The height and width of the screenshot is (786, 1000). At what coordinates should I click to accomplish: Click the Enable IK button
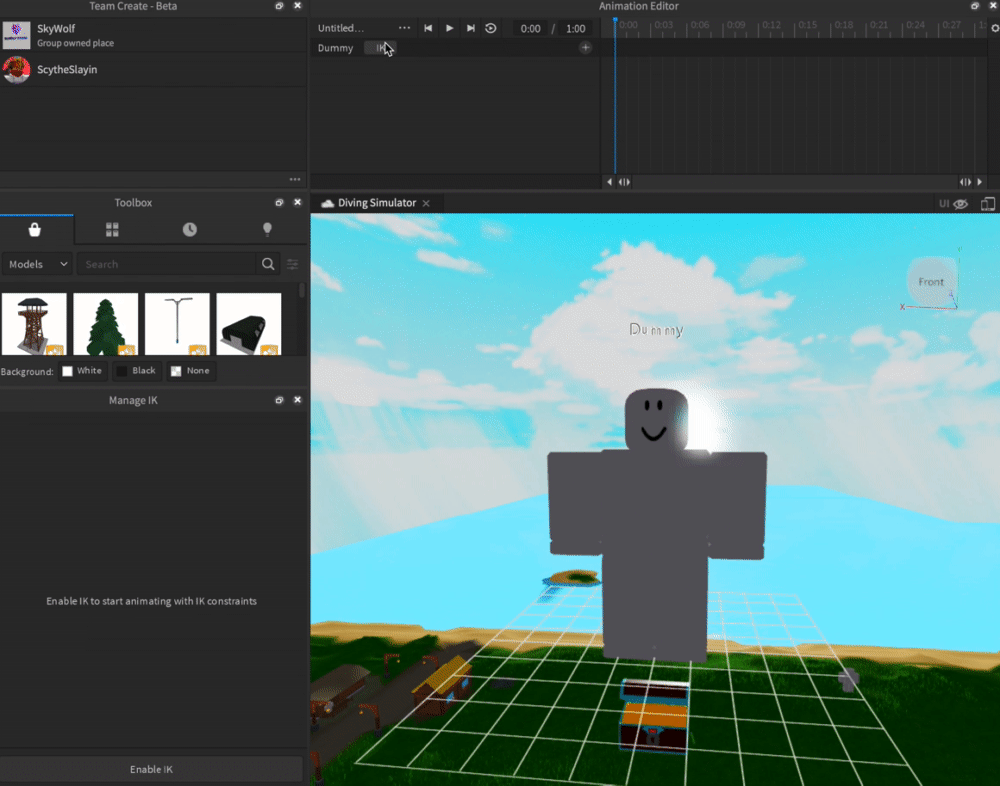tap(152, 769)
